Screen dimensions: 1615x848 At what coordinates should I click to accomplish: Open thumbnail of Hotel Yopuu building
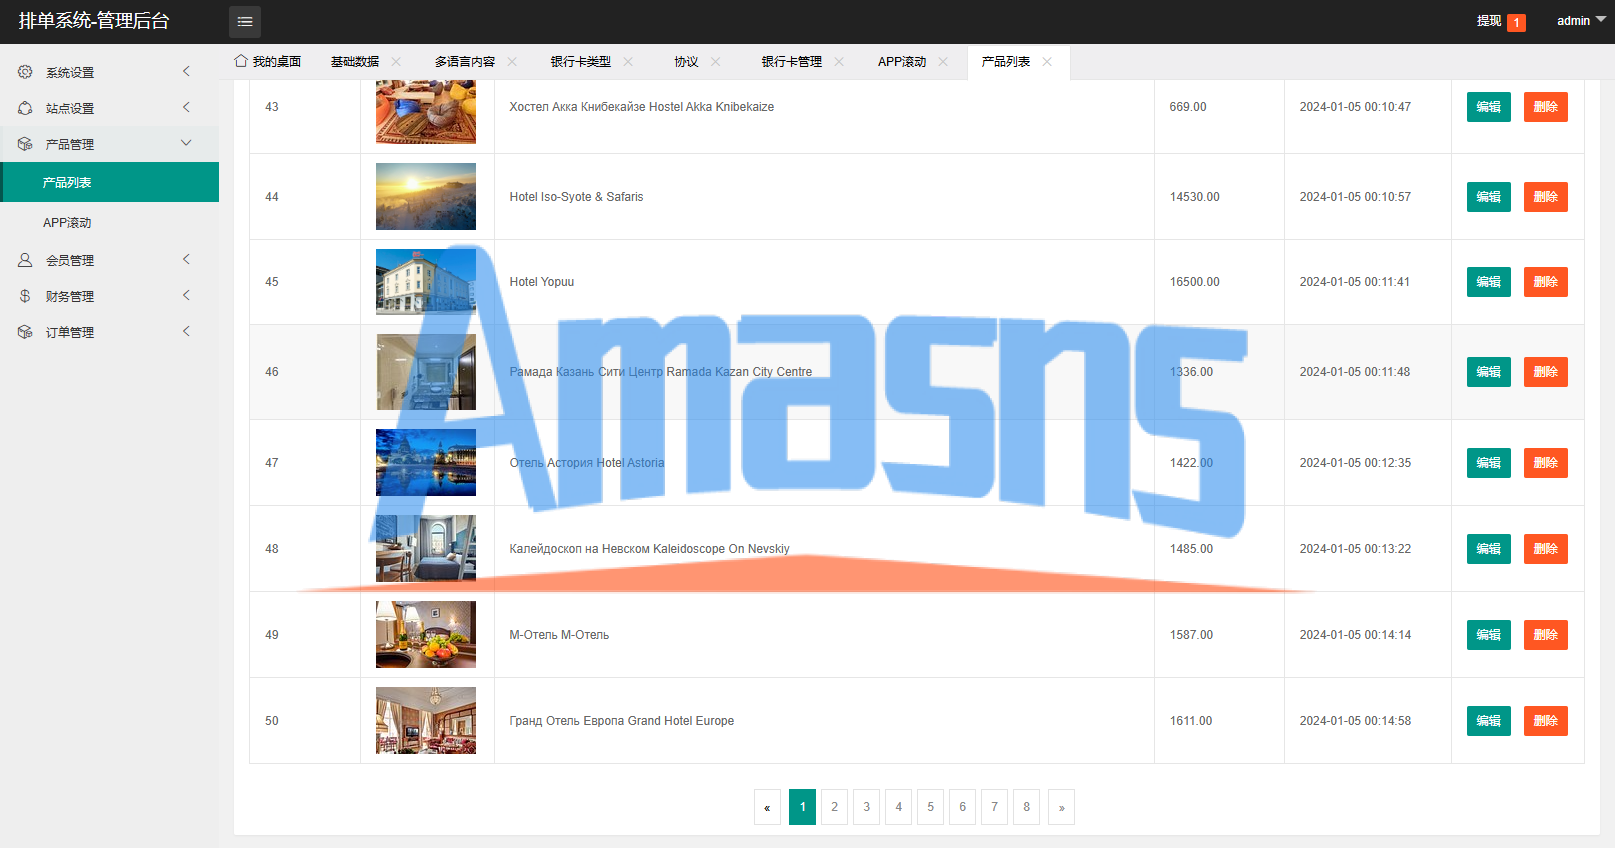[x=426, y=282]
